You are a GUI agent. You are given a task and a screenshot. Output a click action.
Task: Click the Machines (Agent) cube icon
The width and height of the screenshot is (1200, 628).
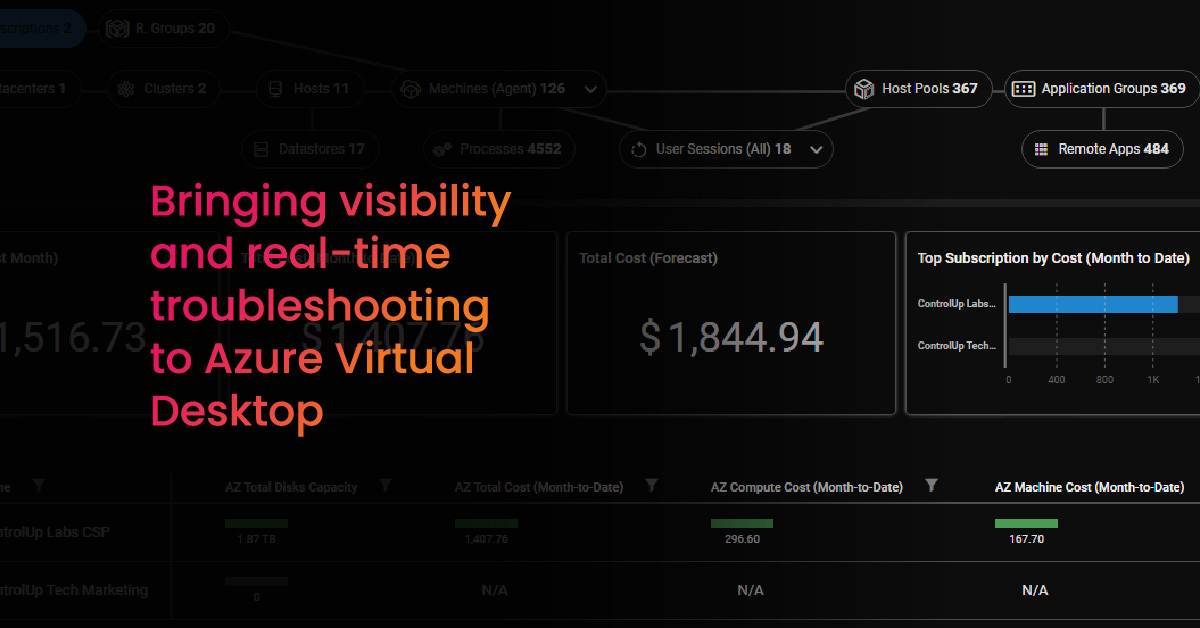[409, 89]
